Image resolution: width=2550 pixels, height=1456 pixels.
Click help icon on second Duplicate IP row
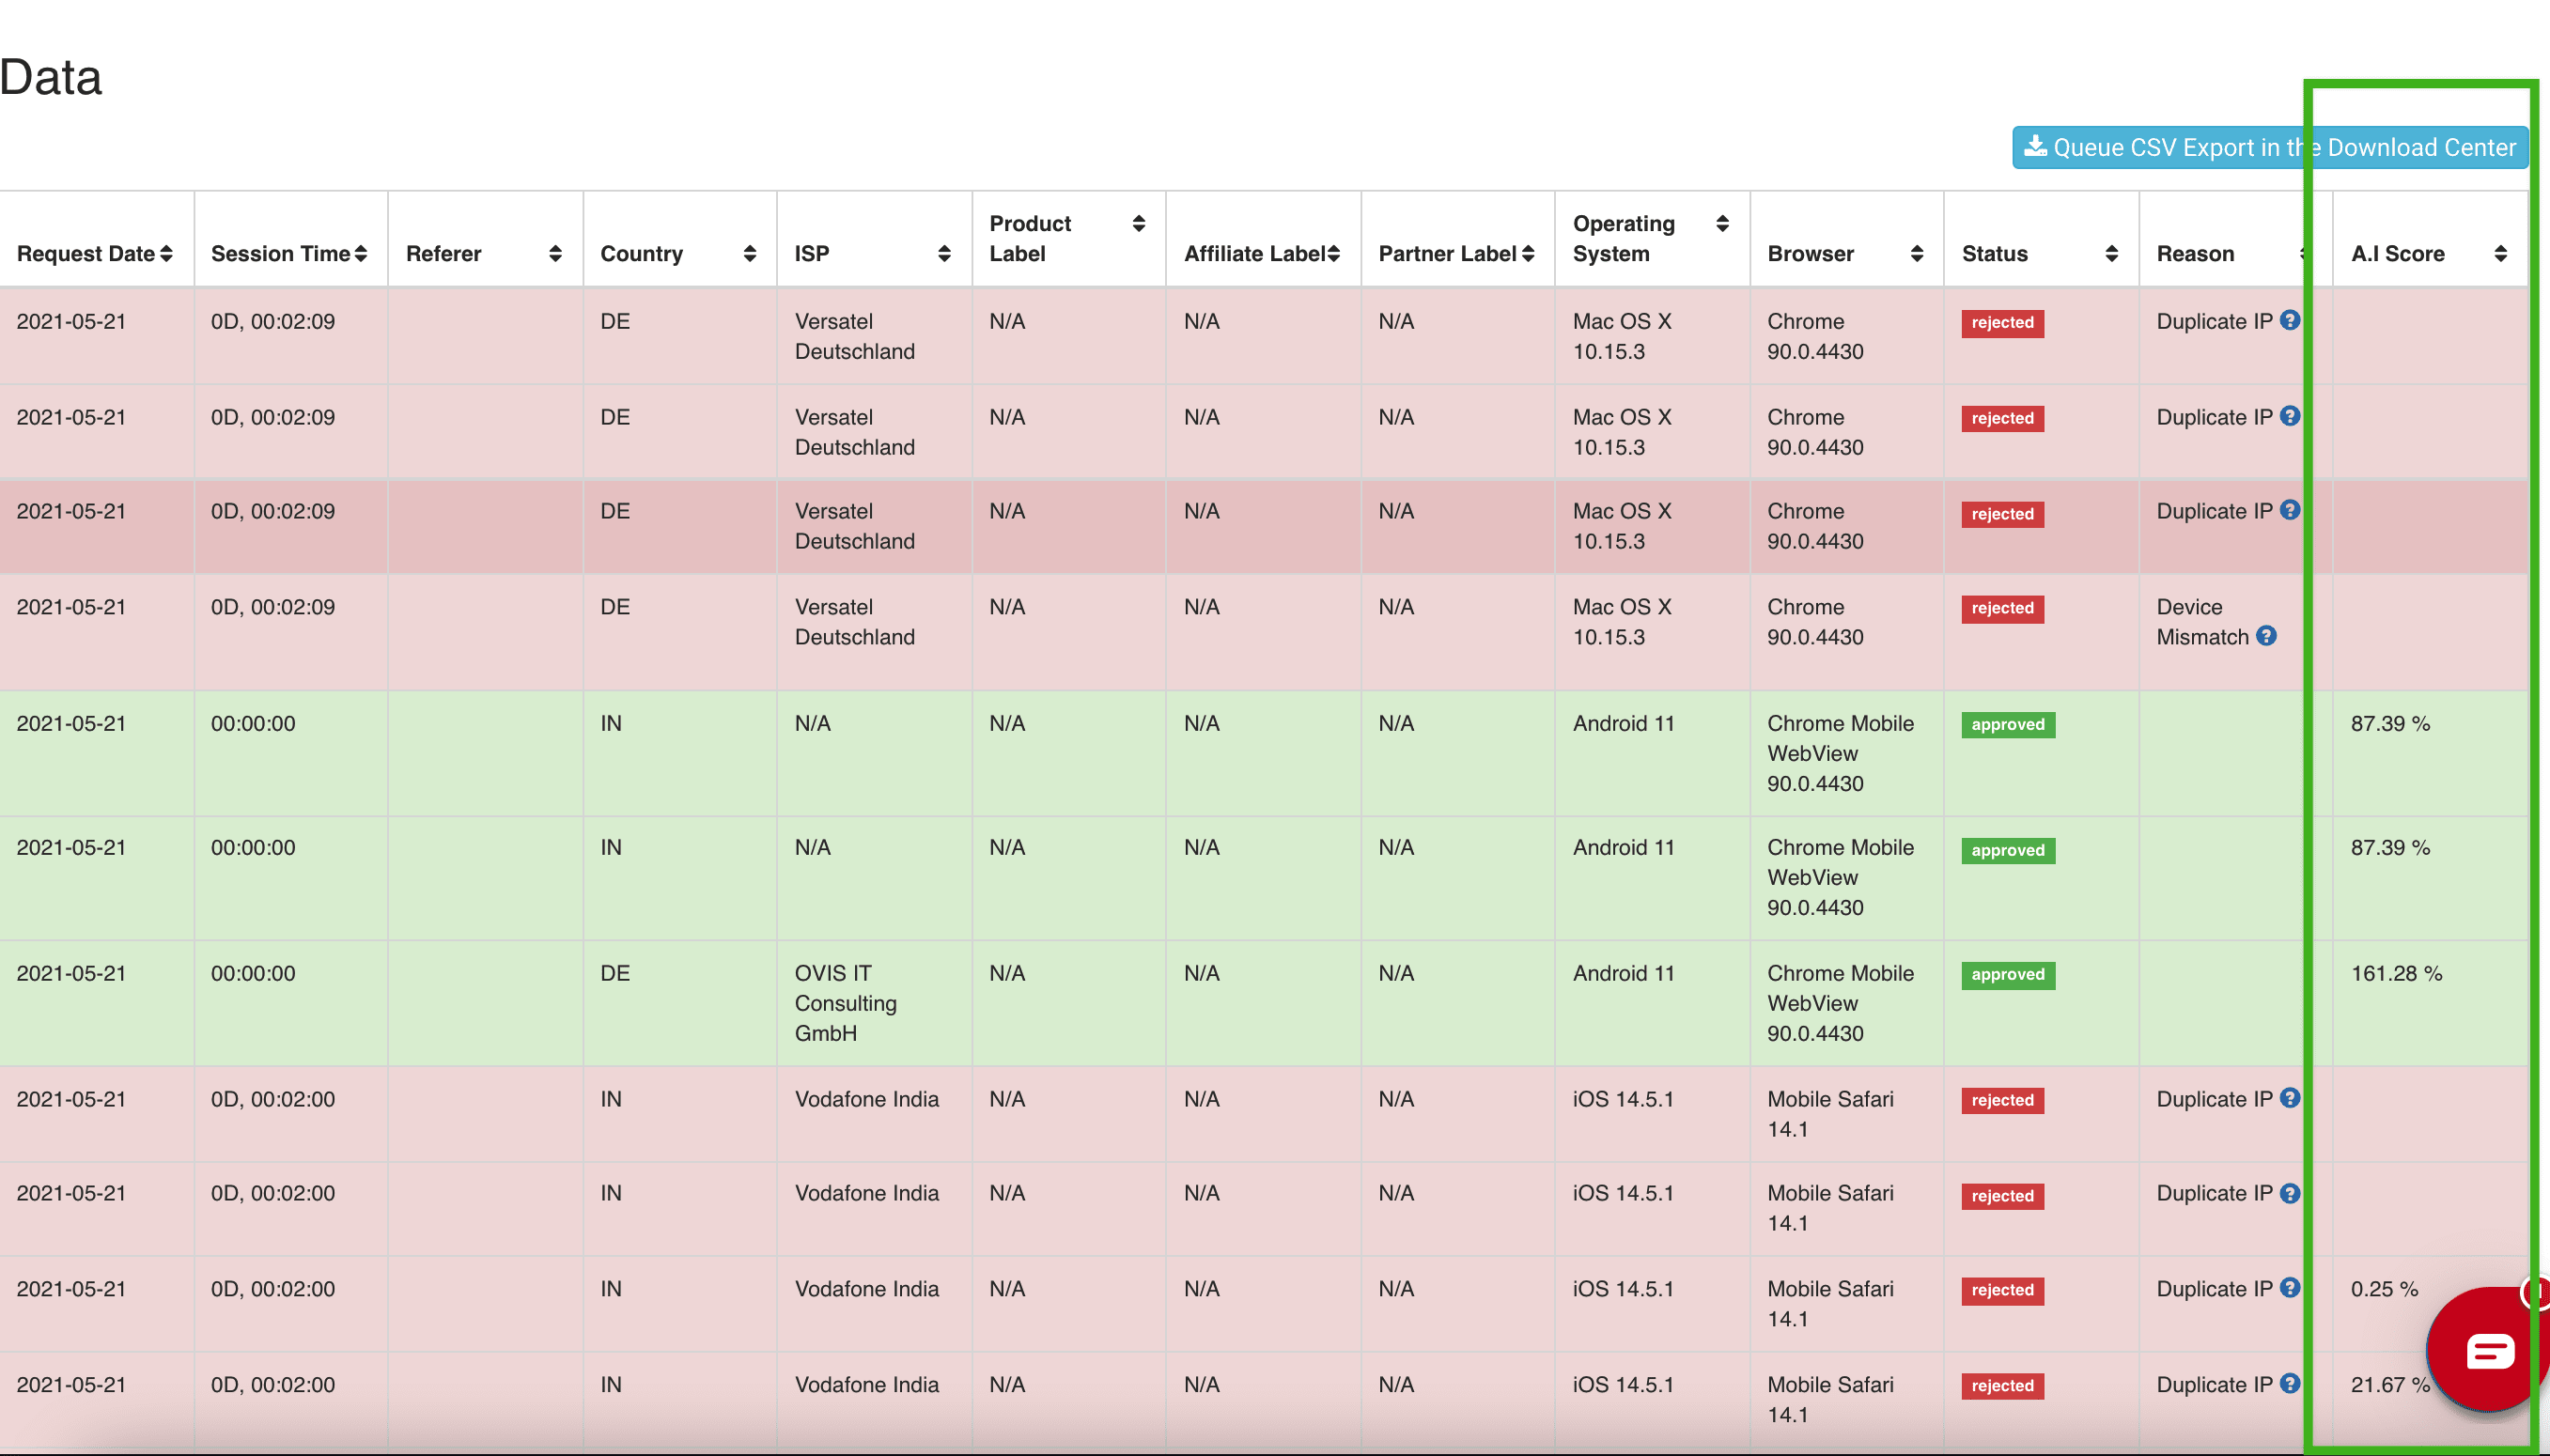[2289, 416]
